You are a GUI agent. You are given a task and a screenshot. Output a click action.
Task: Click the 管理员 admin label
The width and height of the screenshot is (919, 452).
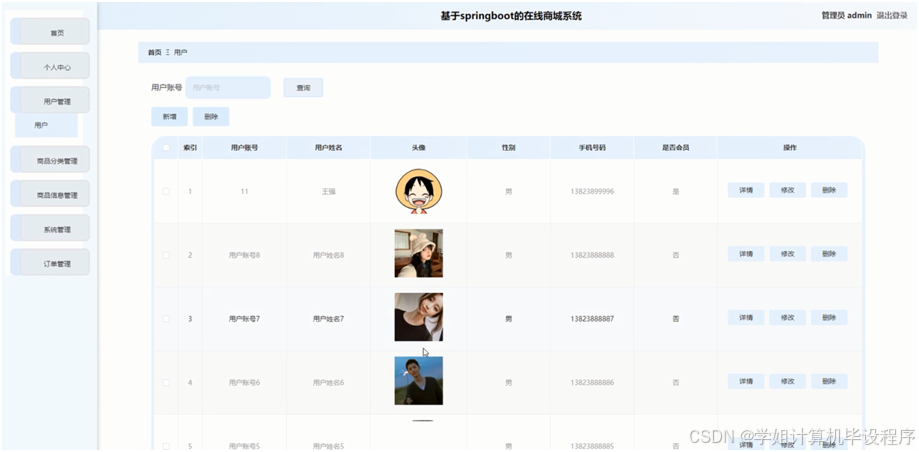point(846,16)
